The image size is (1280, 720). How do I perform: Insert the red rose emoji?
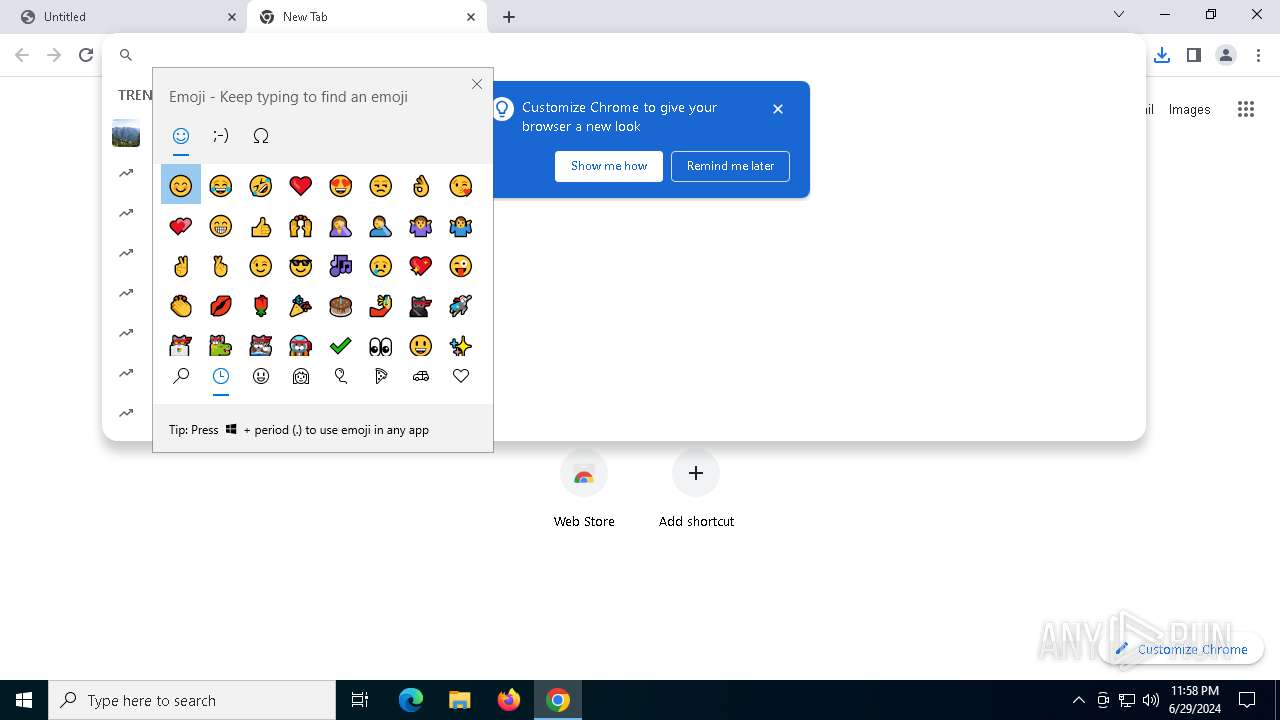[261, 306]
